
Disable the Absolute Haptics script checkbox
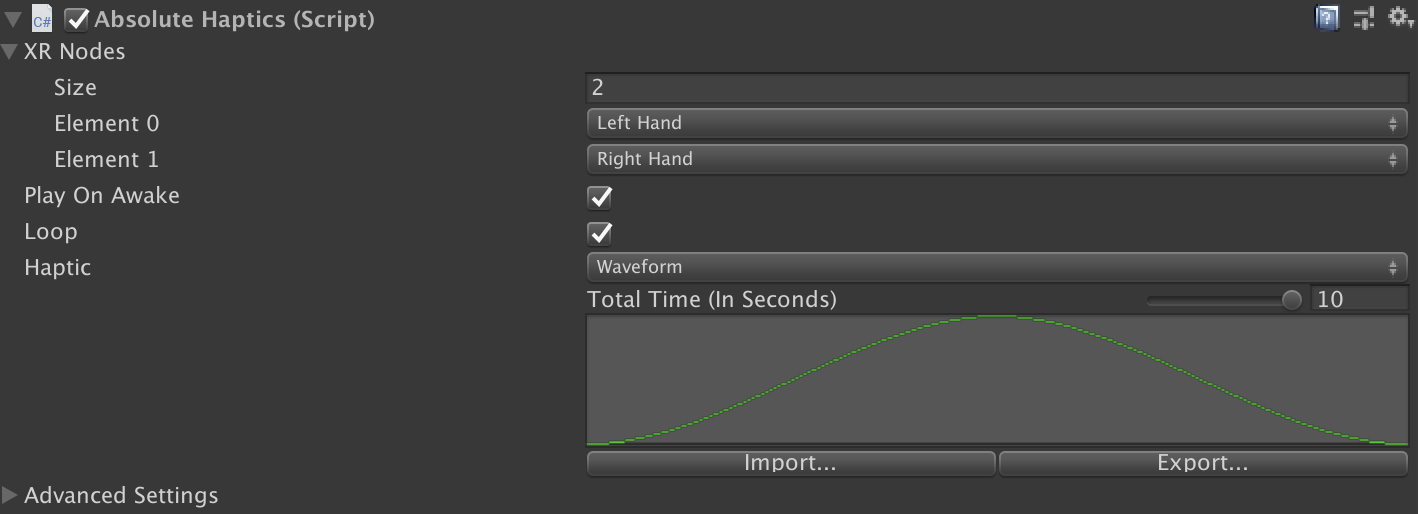77,19
